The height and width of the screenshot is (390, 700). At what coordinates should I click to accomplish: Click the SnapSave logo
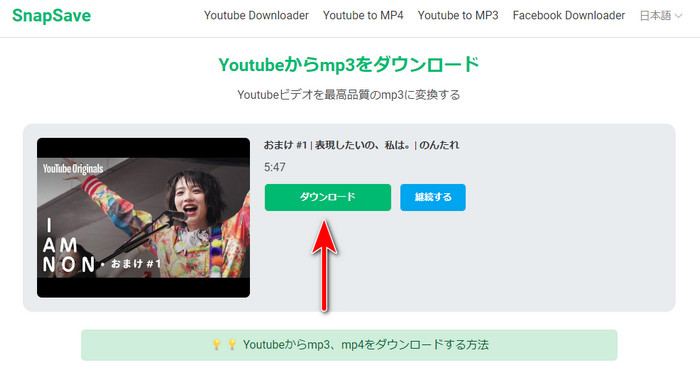pyautogui.click(x=51, y=16)
